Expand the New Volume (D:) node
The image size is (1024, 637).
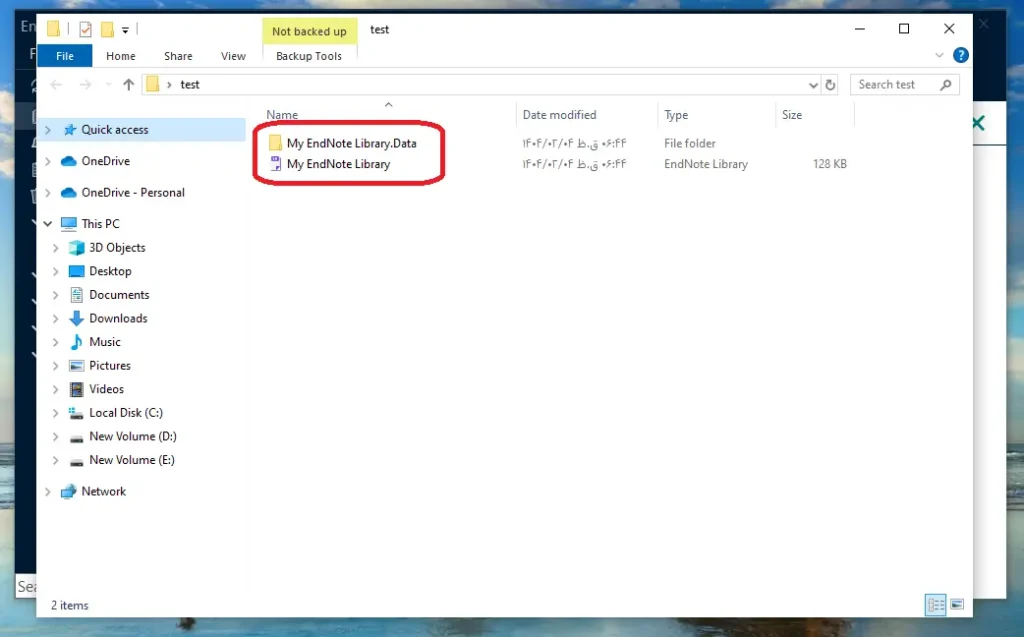point(56,436)
